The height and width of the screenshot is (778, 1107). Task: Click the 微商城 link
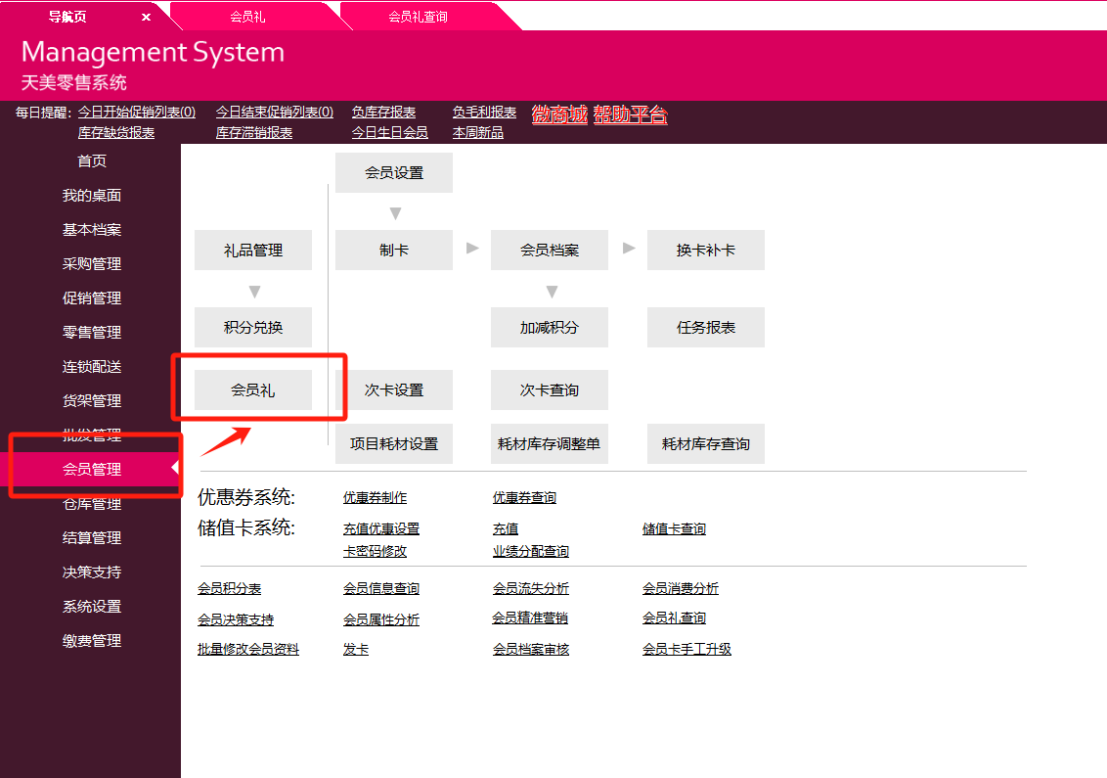click(559, 114)
